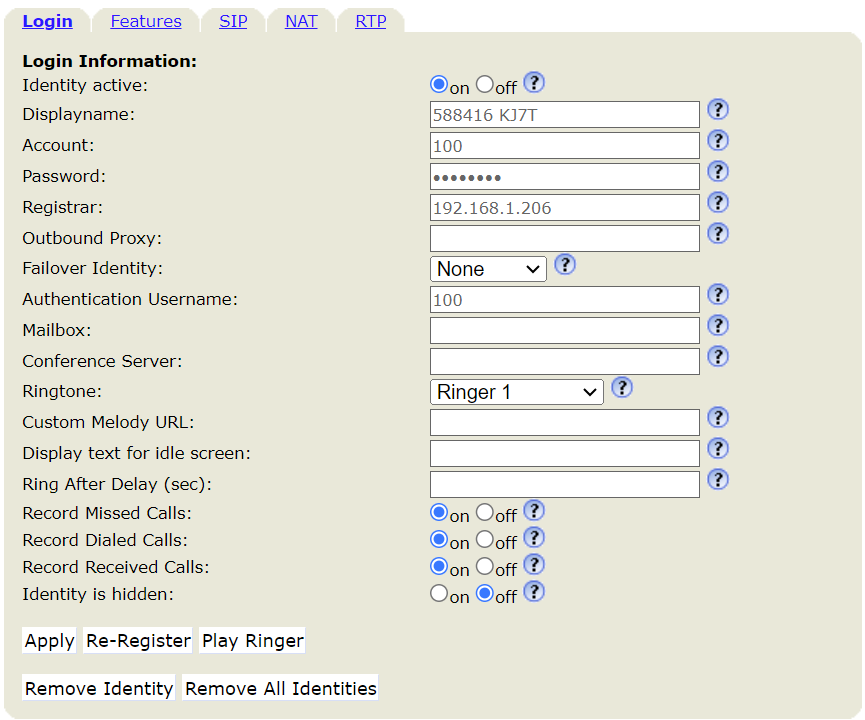
Task: Focus the Ring After Delay field
Action: tap(564, 484)
